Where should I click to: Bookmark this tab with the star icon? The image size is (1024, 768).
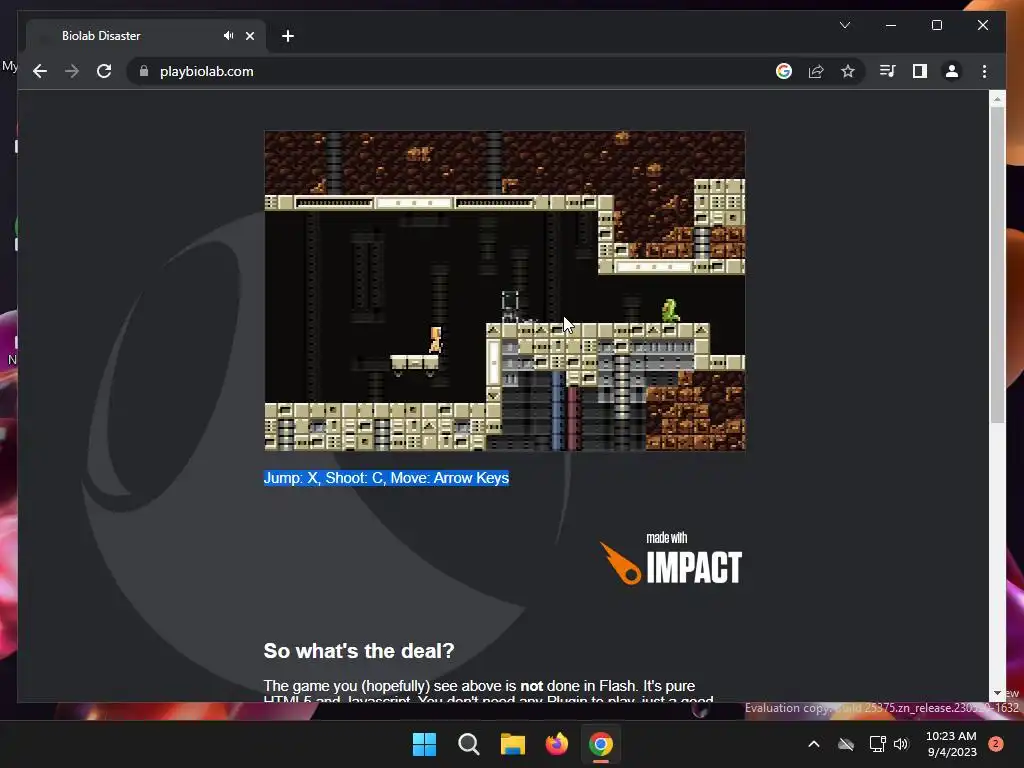(848, 71)
